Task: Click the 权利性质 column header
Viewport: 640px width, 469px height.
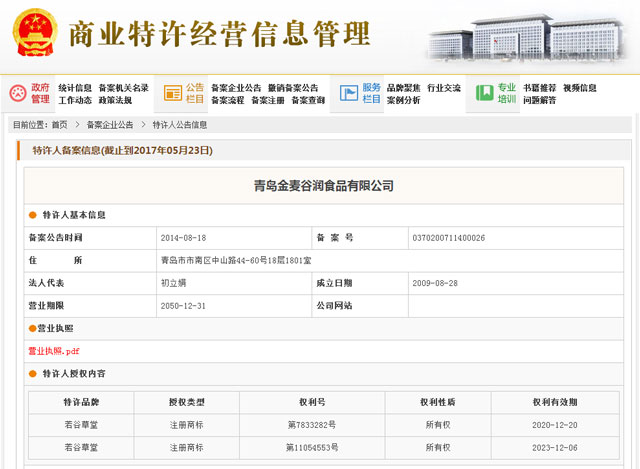Action: (438, 402)
